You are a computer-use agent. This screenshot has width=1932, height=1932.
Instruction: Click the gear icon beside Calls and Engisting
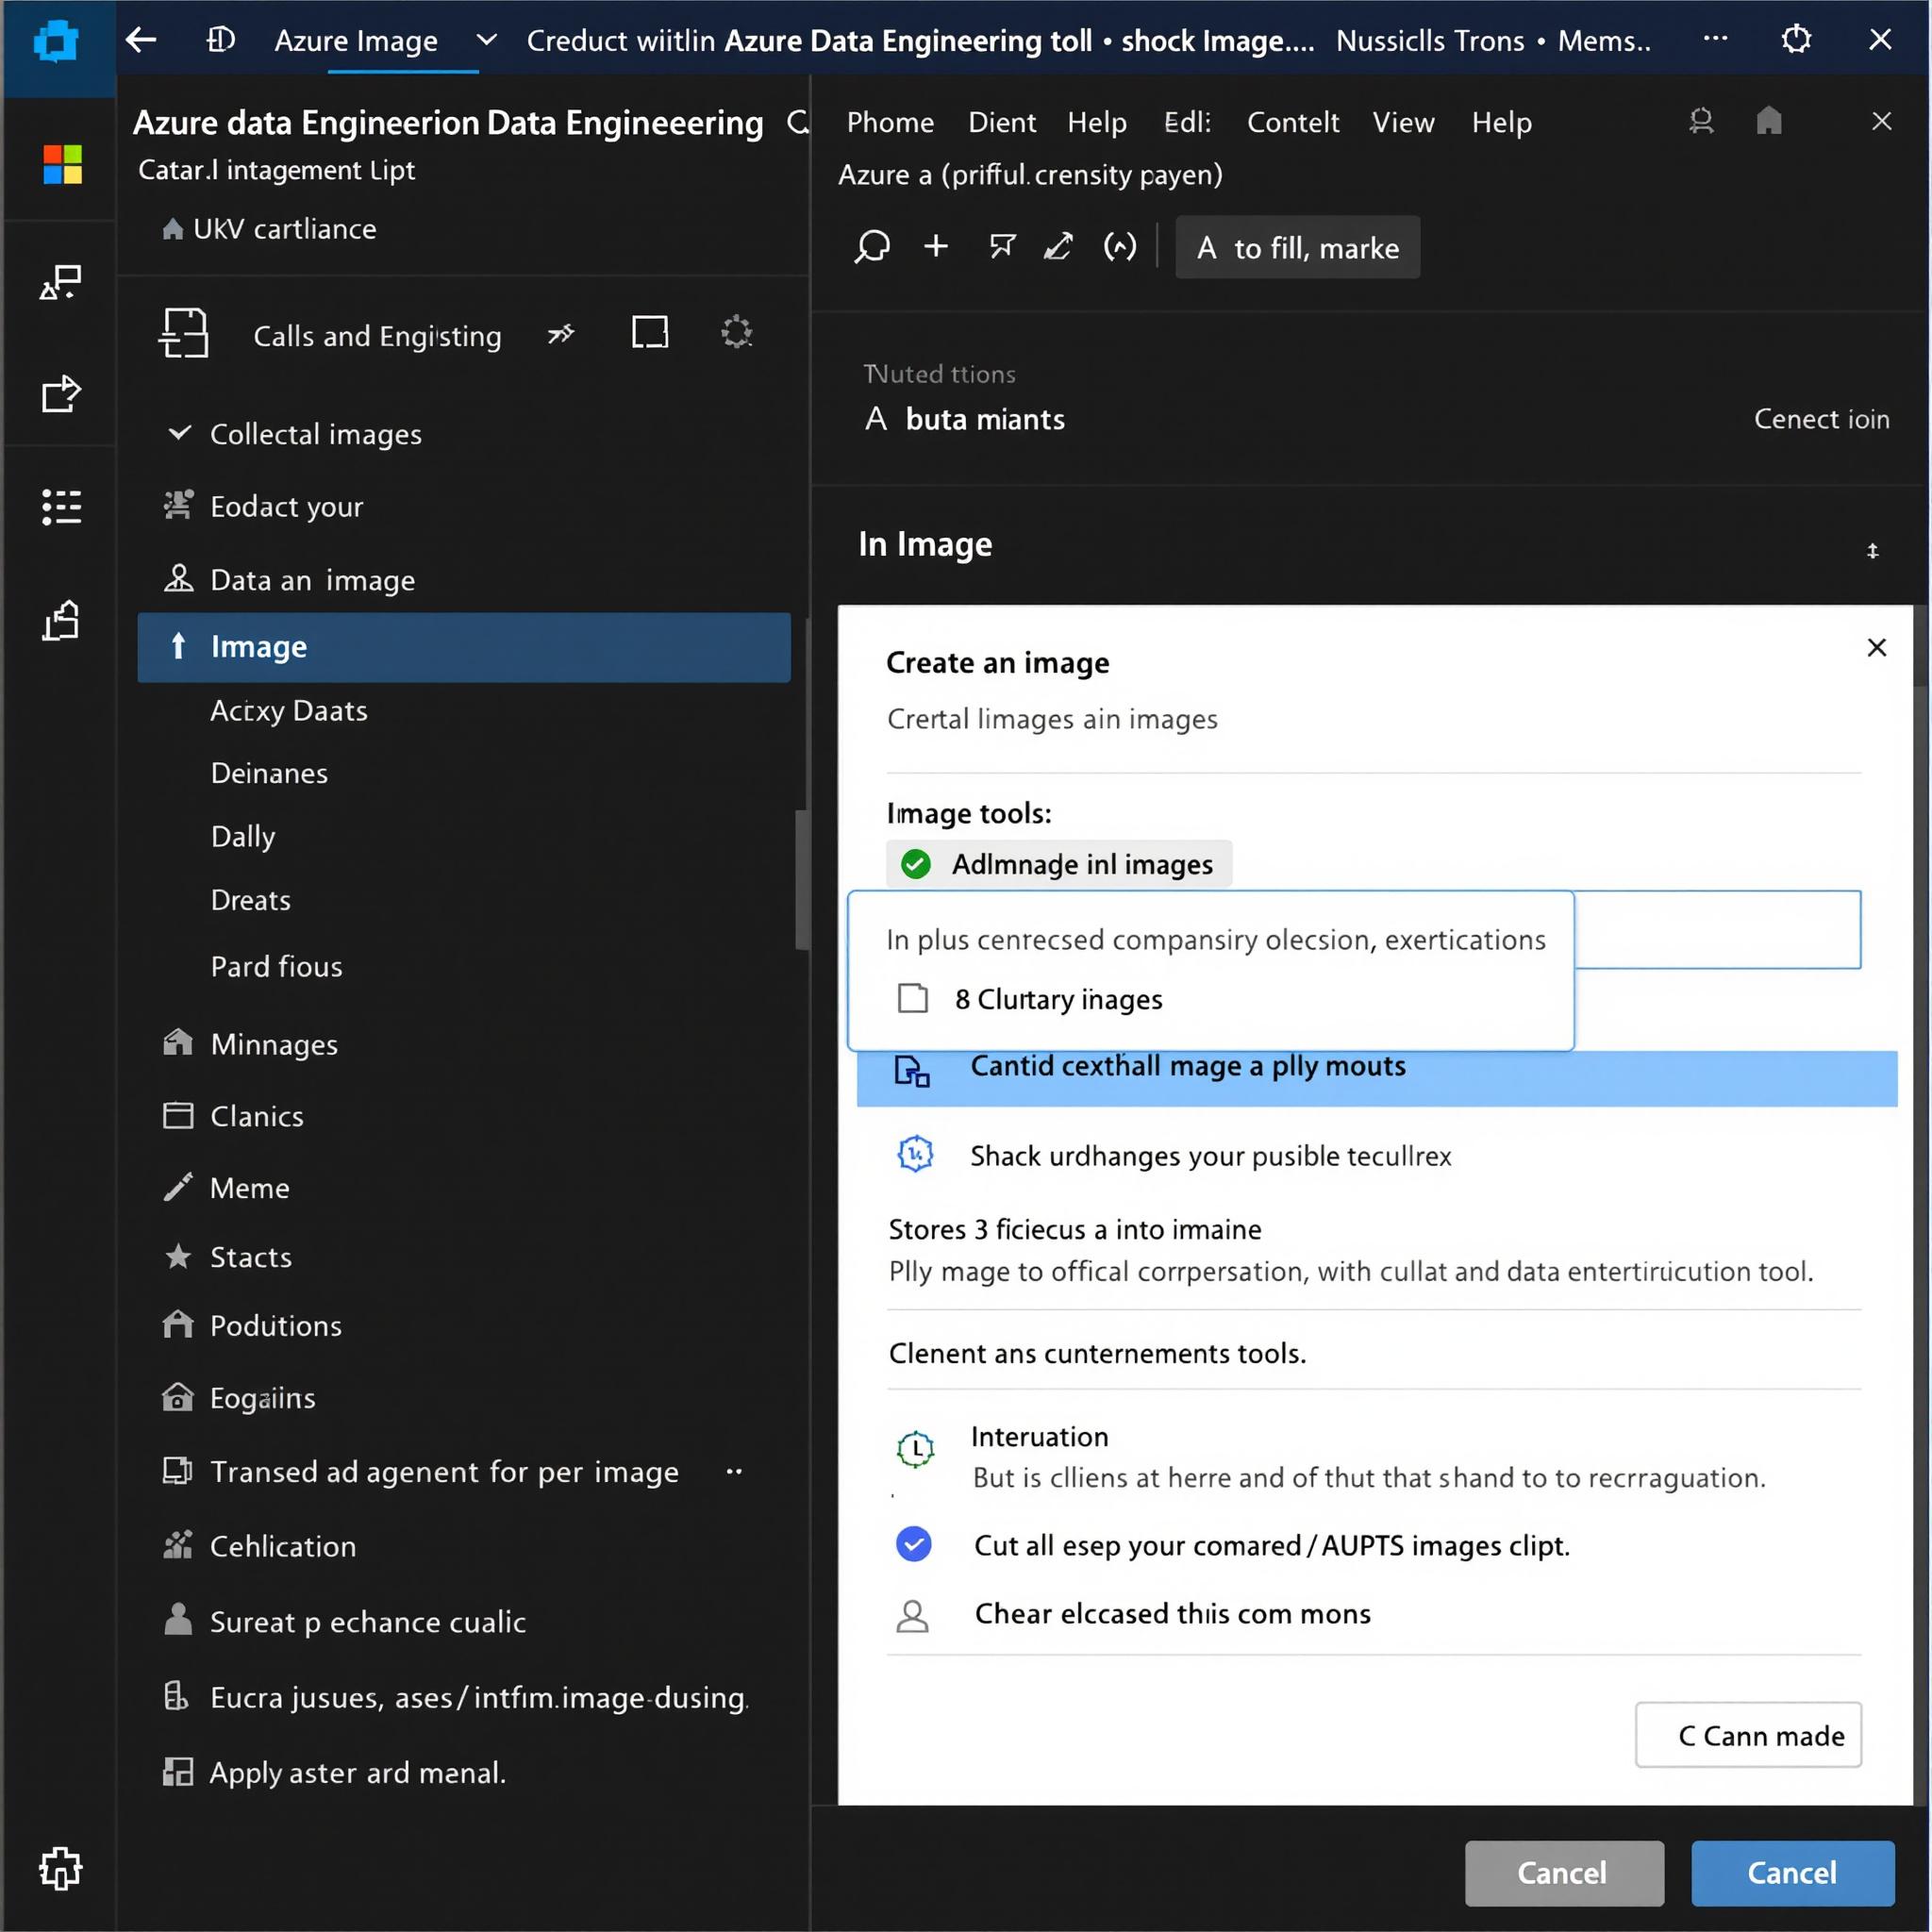736,332
